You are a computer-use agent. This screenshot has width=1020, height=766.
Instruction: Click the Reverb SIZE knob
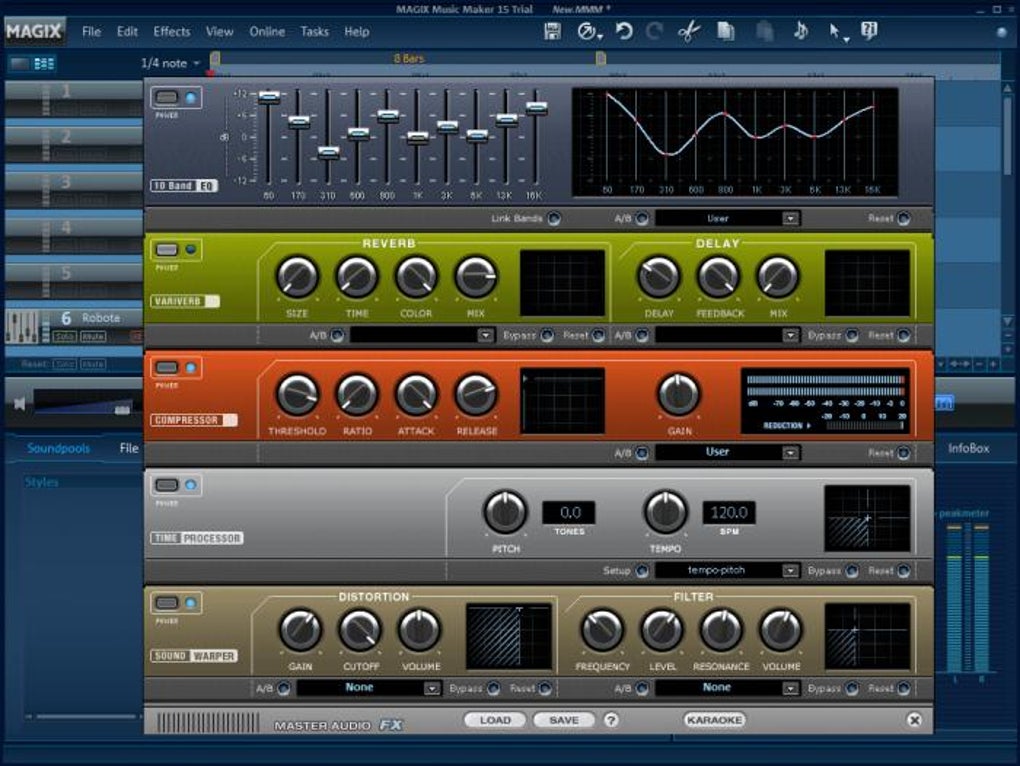click(297, 276)
